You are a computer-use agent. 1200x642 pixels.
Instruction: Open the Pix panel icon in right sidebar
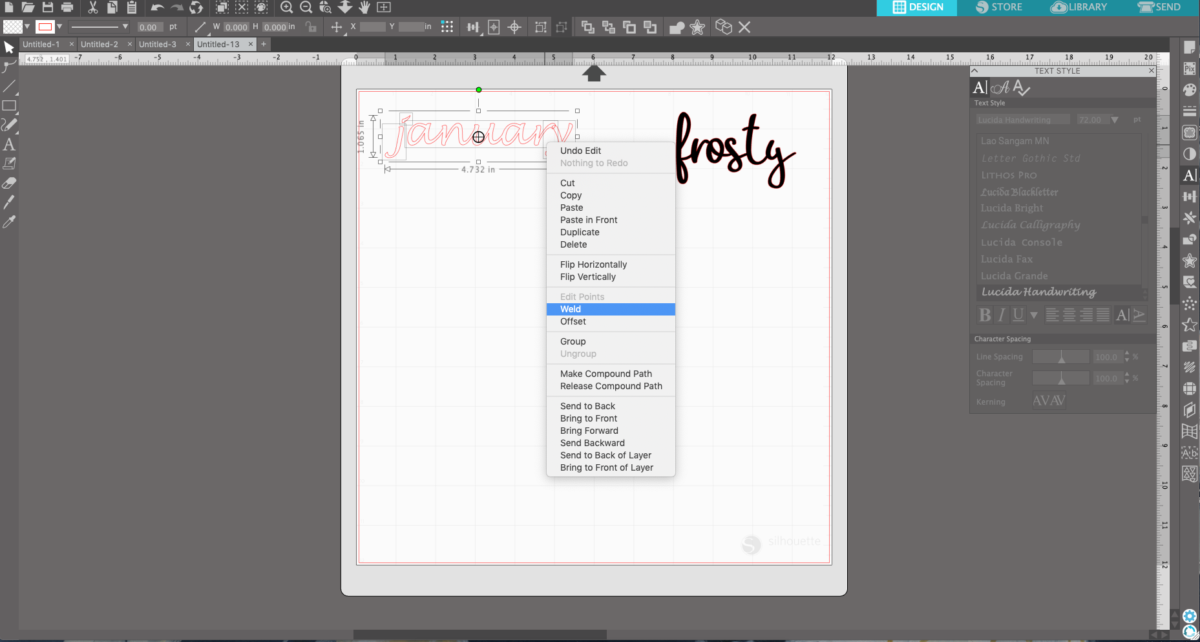(1189, 68)
